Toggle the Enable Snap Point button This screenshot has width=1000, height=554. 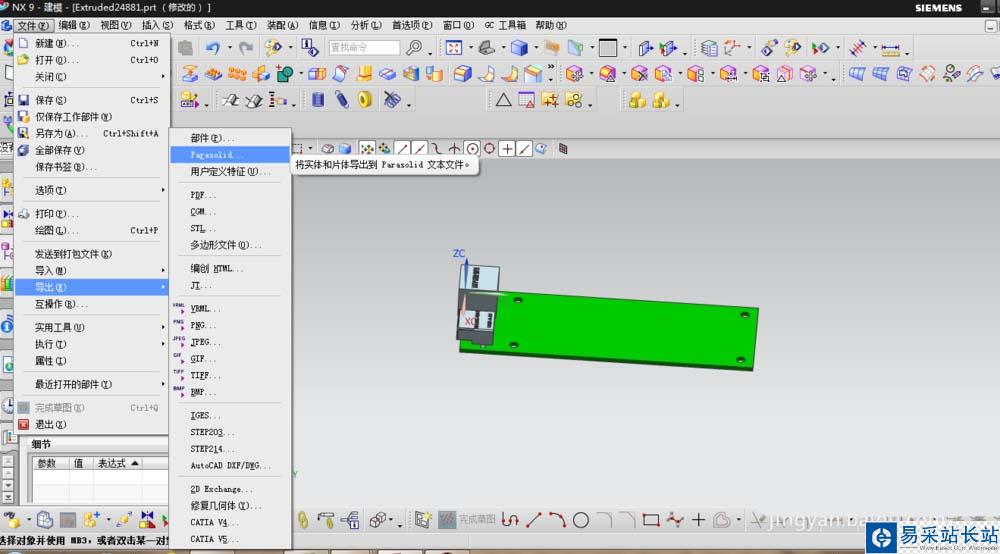point(367,149)
